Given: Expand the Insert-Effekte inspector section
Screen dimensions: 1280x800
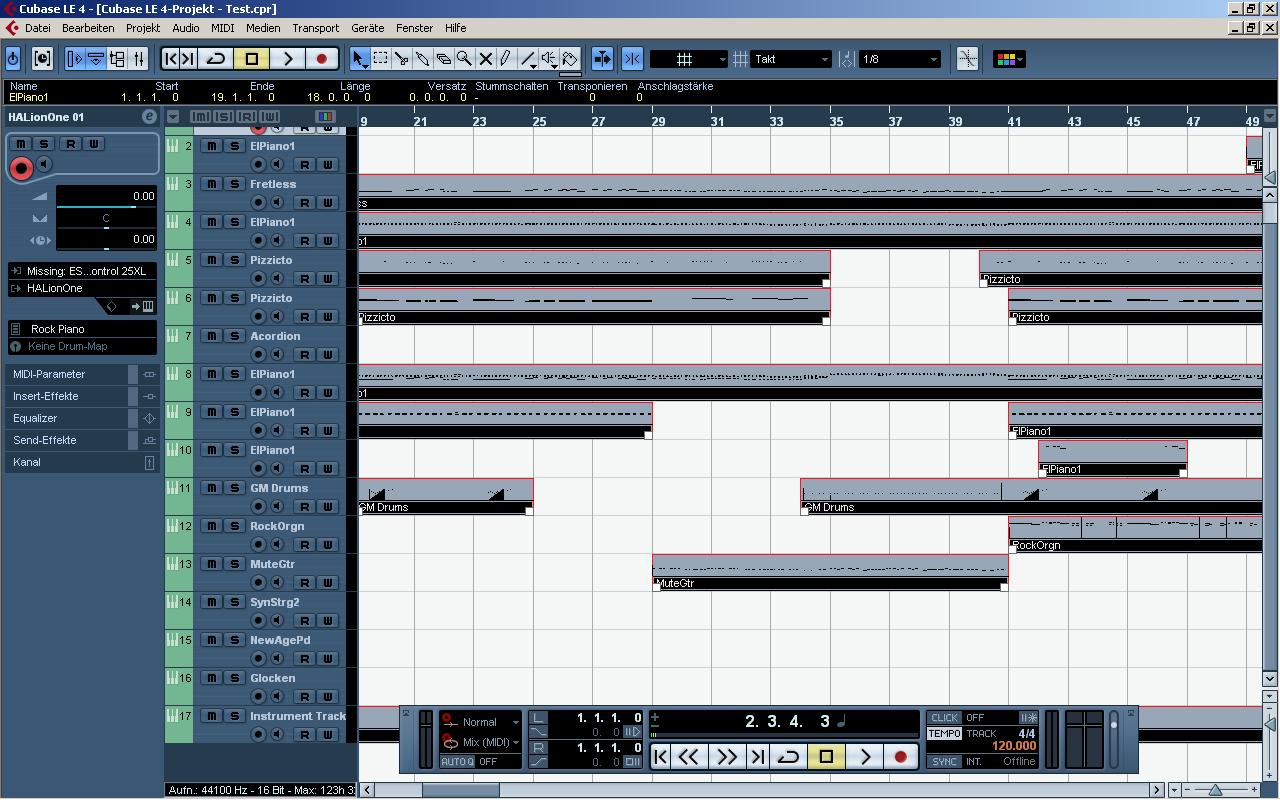Looking at the screenshot, I should (x=83, y=396).
